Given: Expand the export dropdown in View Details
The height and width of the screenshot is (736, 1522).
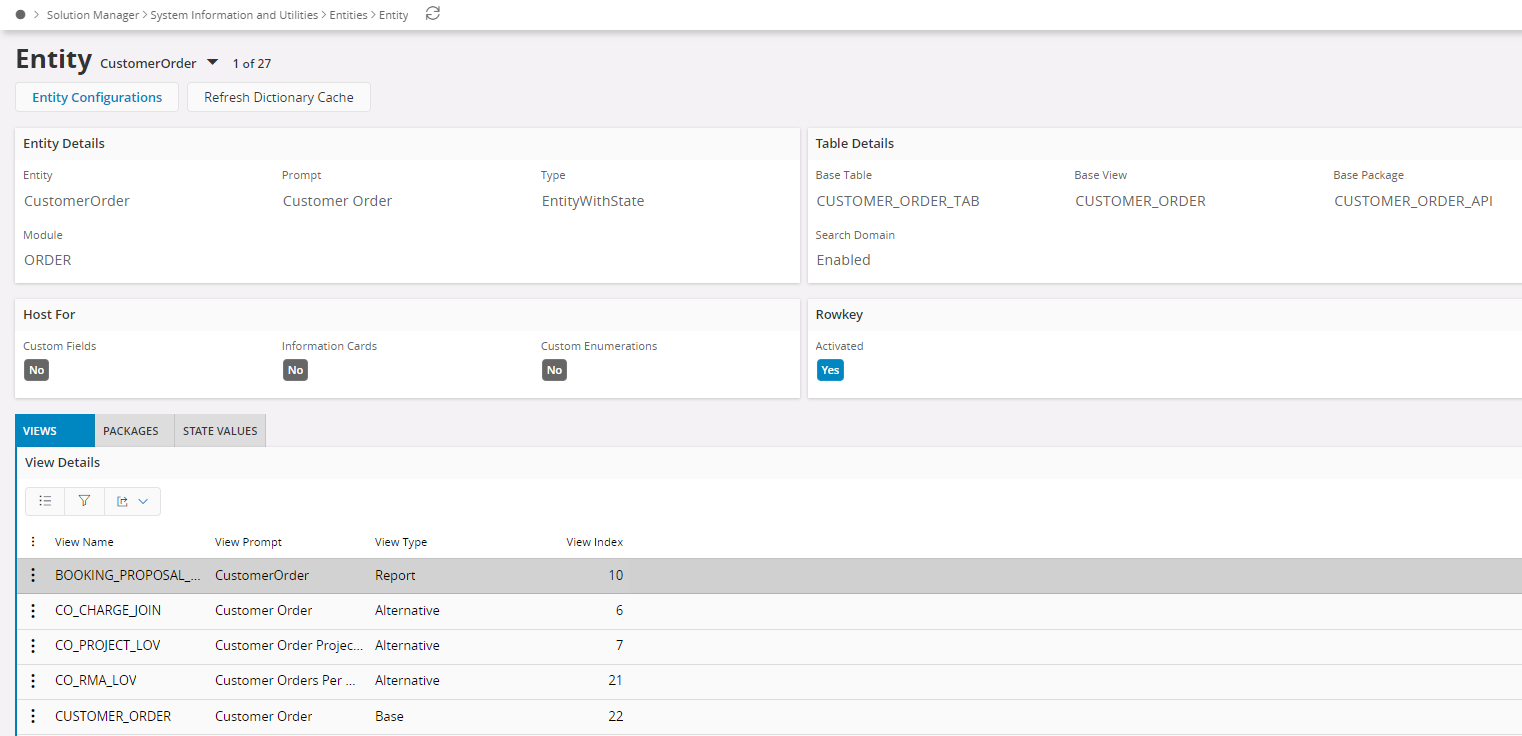Looking at the screenshot, I should pos(133,501).
